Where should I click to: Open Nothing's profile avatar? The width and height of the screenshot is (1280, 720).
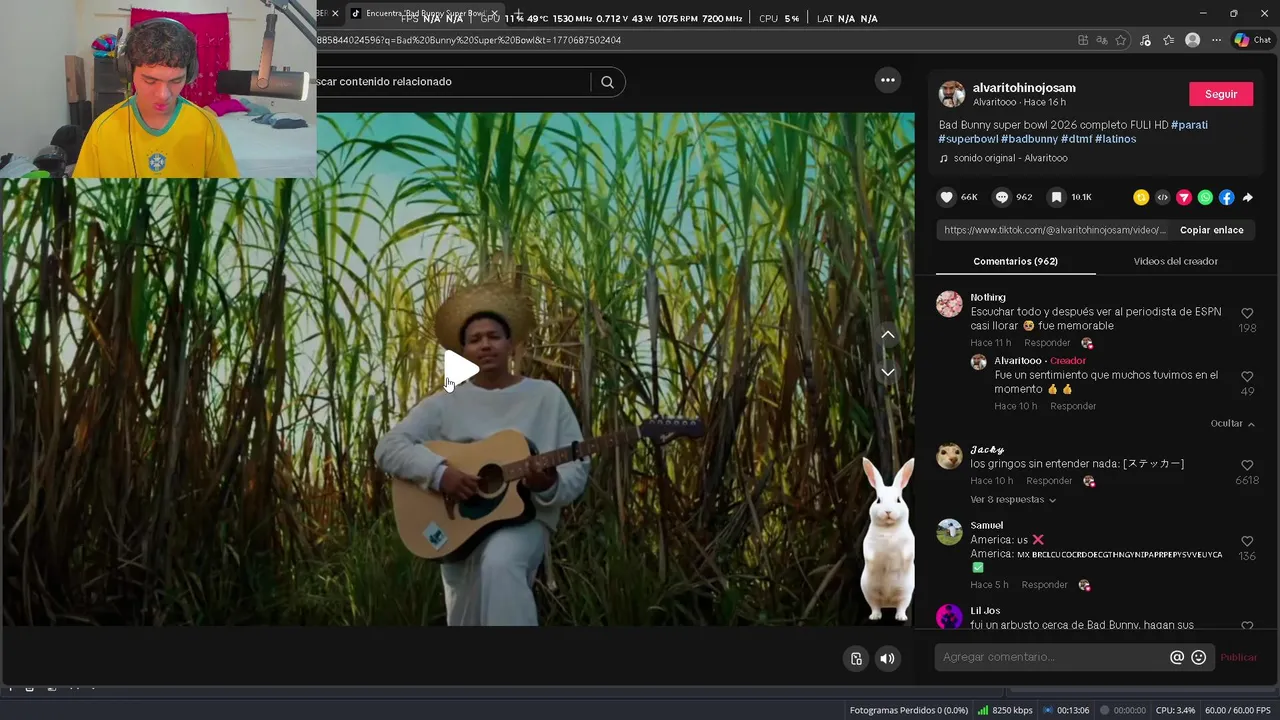coord(949,304)
